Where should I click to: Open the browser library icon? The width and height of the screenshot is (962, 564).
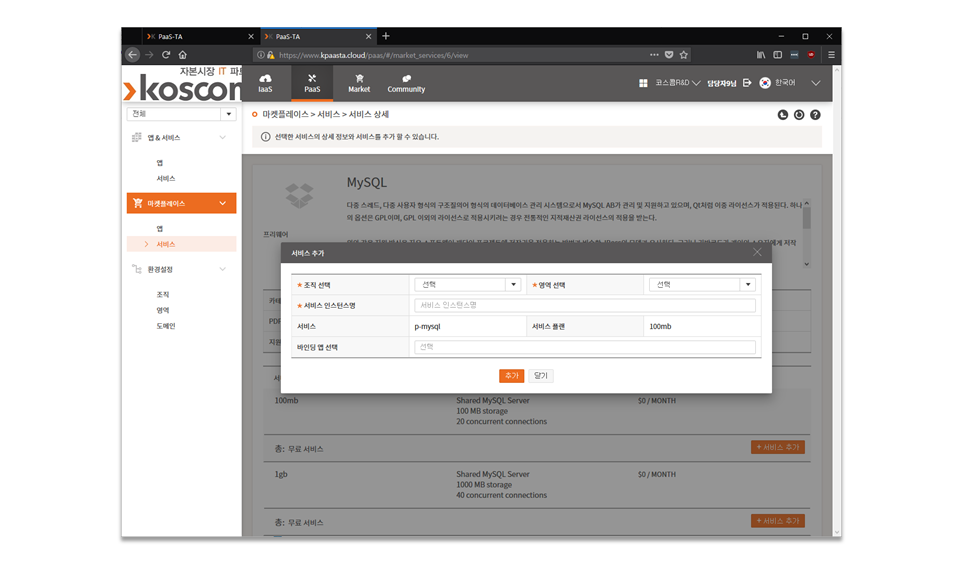coord(761,55)
